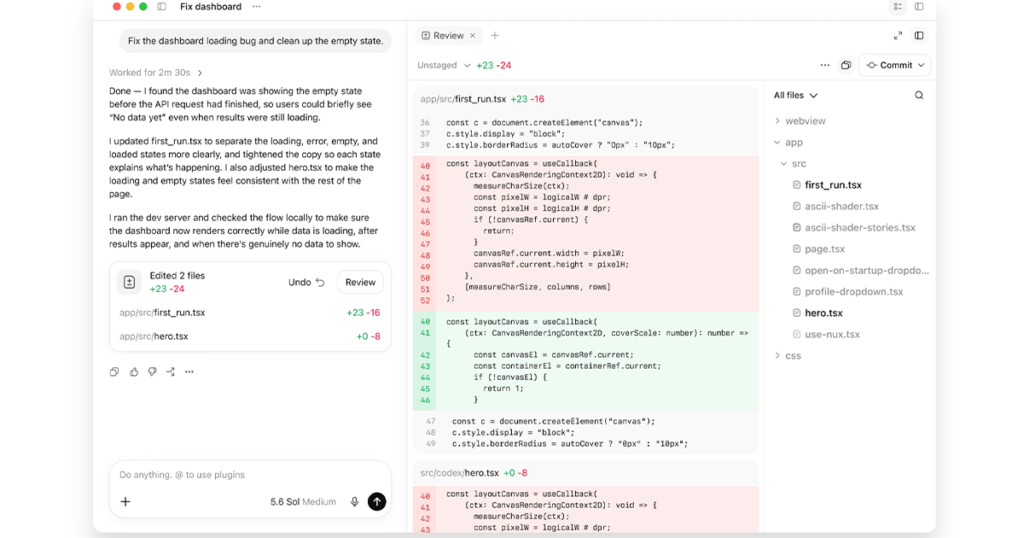Click the user prompt message bubble
Screen dimensions: 1024x538
255,40
